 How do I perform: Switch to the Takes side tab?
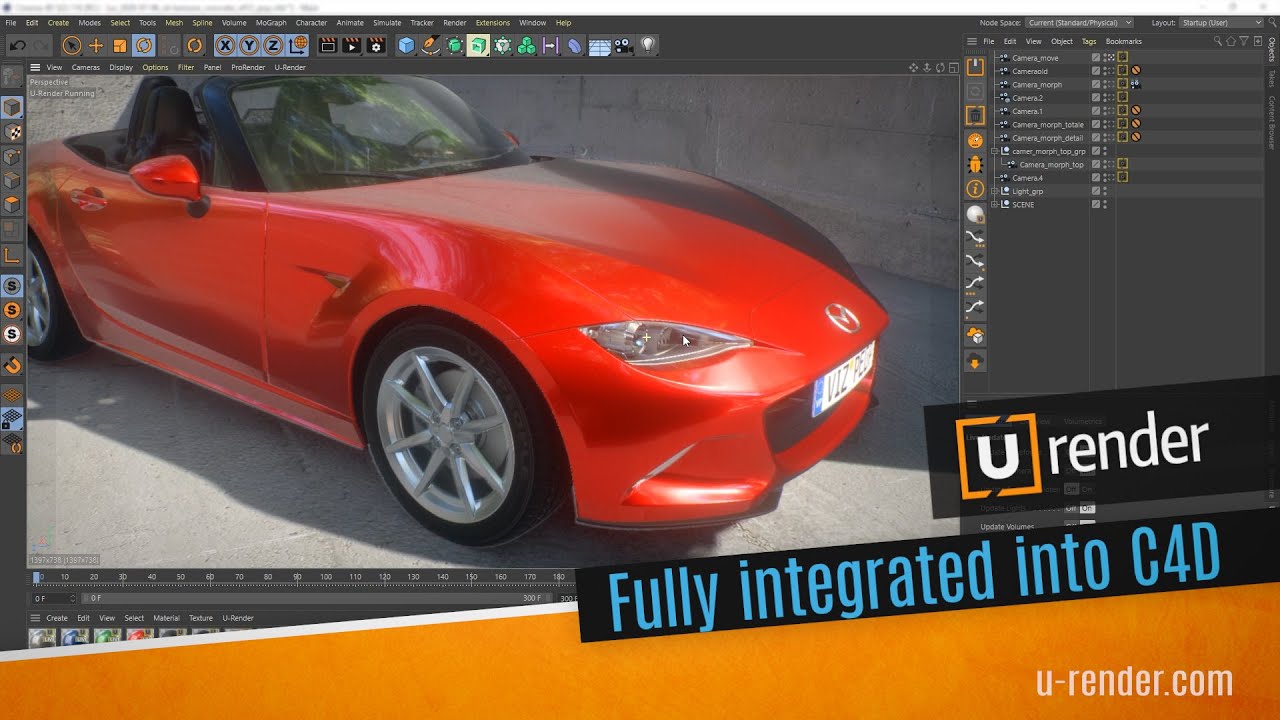coord(1272,78)
